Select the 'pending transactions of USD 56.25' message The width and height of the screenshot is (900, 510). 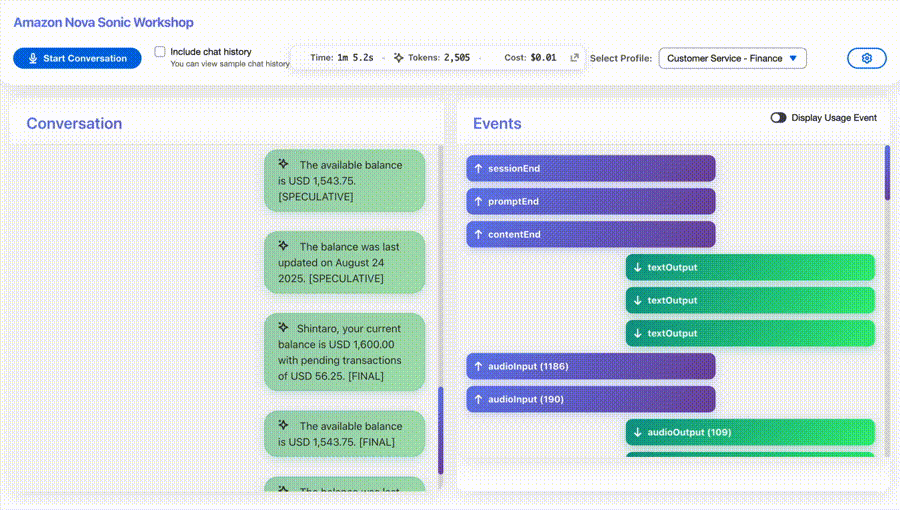click(x=344, y=352)
